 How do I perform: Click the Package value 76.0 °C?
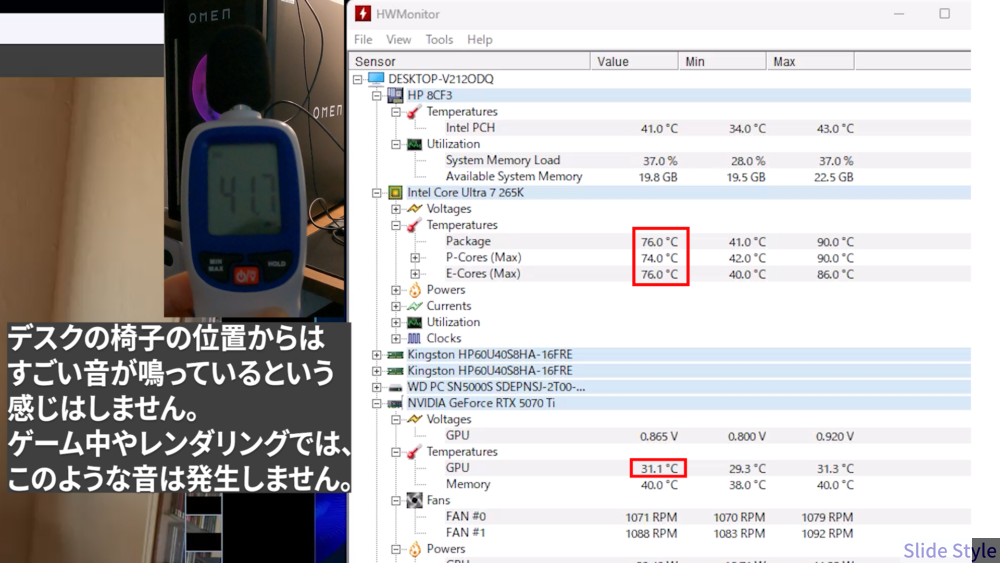coord(659,242)
